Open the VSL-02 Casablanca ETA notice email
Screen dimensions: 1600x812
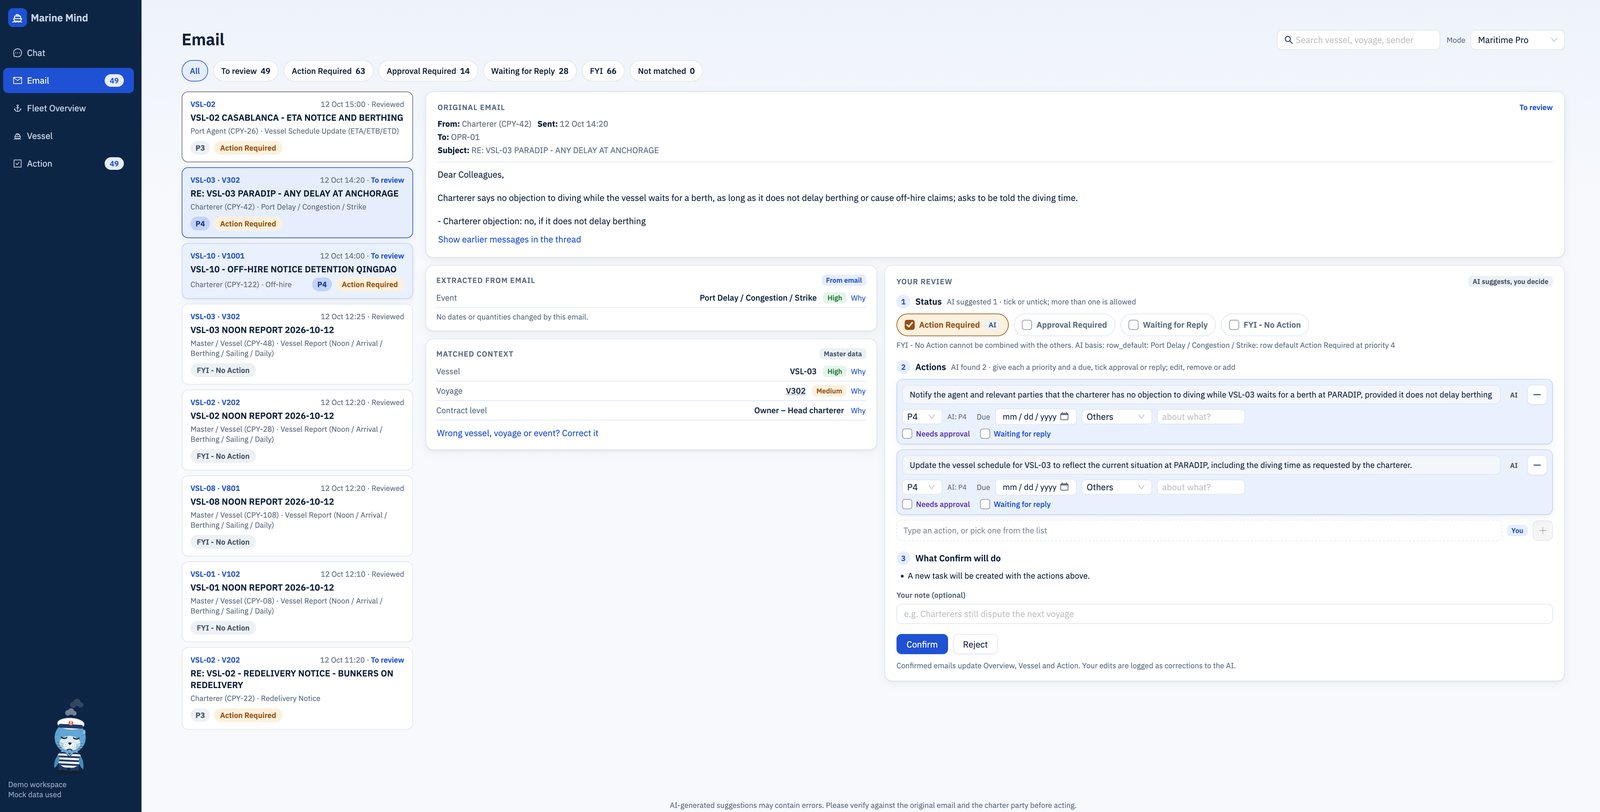(x=297, y=127)
